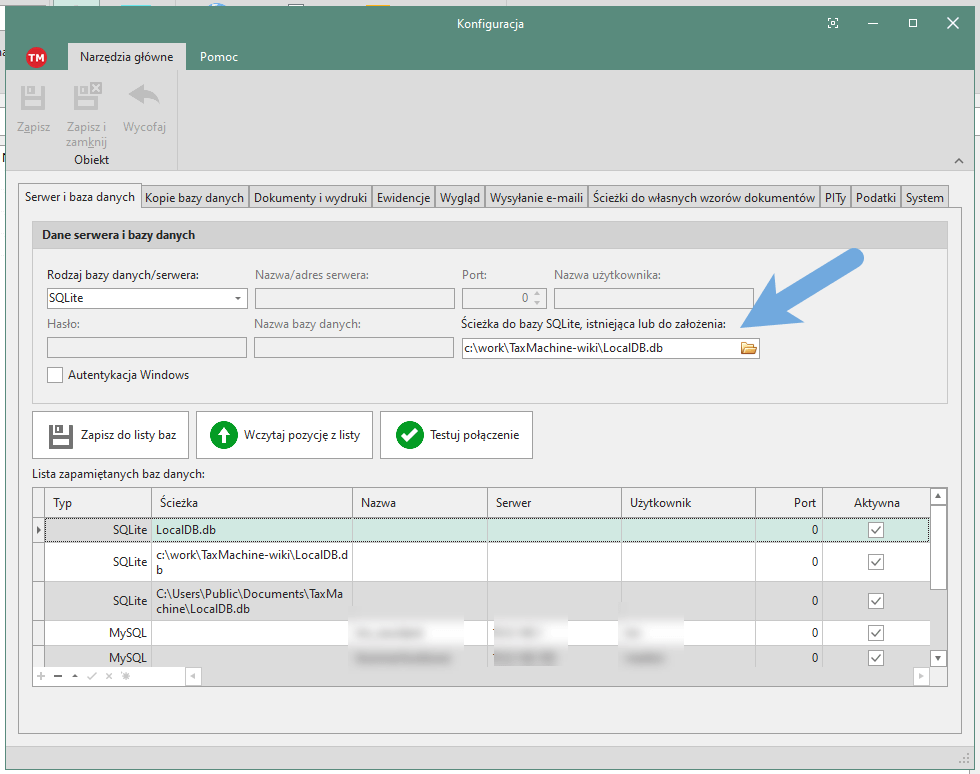Enable the Autentykacja Windows checkbox
Screen dimensions: 980x774
pos(55,375)
